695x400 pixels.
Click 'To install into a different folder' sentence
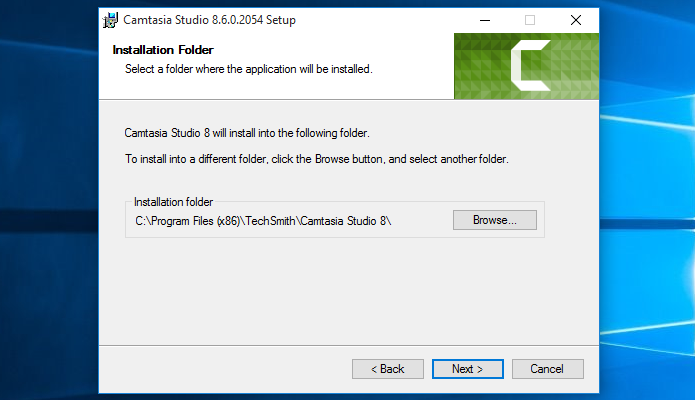[316, 159]
